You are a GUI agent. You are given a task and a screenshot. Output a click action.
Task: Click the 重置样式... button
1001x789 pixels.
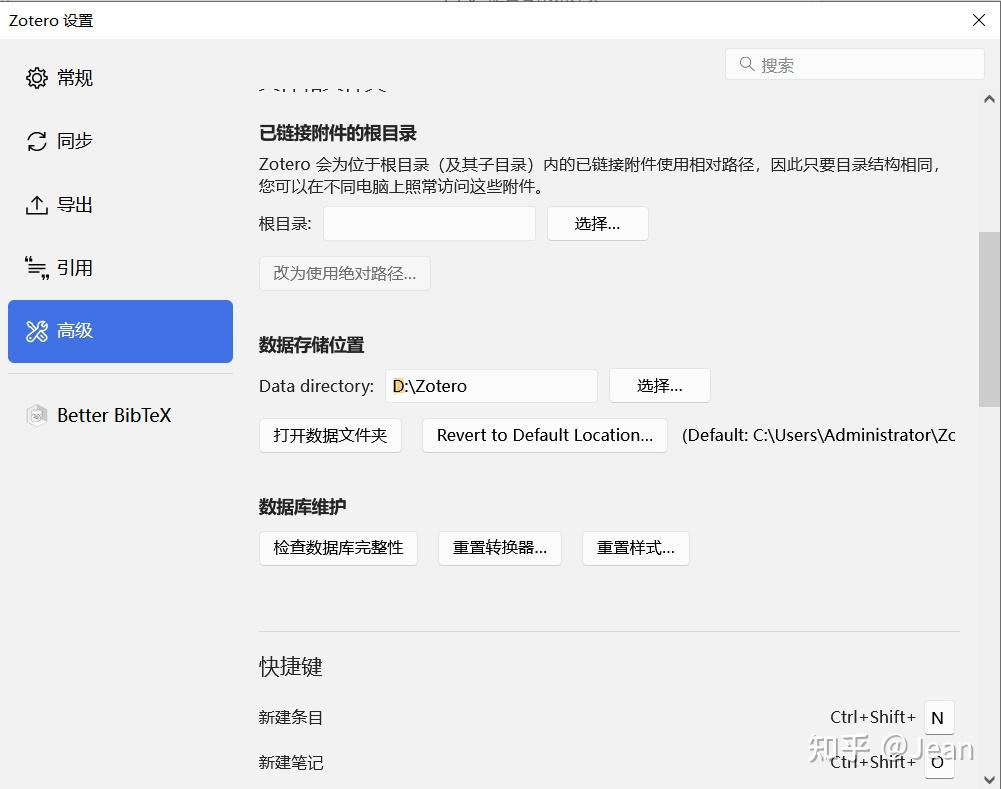pos(635,548)
